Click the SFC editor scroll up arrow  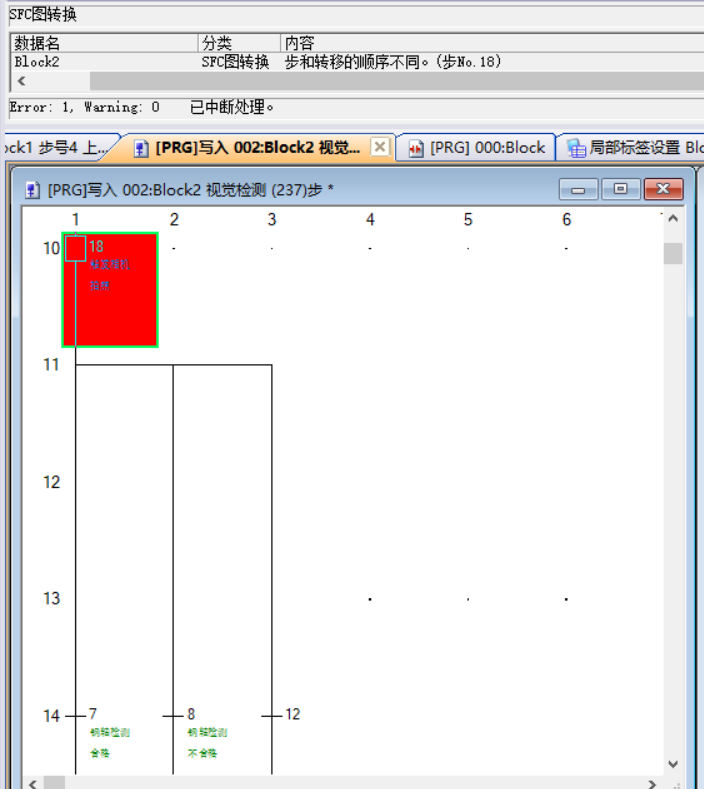673,219
